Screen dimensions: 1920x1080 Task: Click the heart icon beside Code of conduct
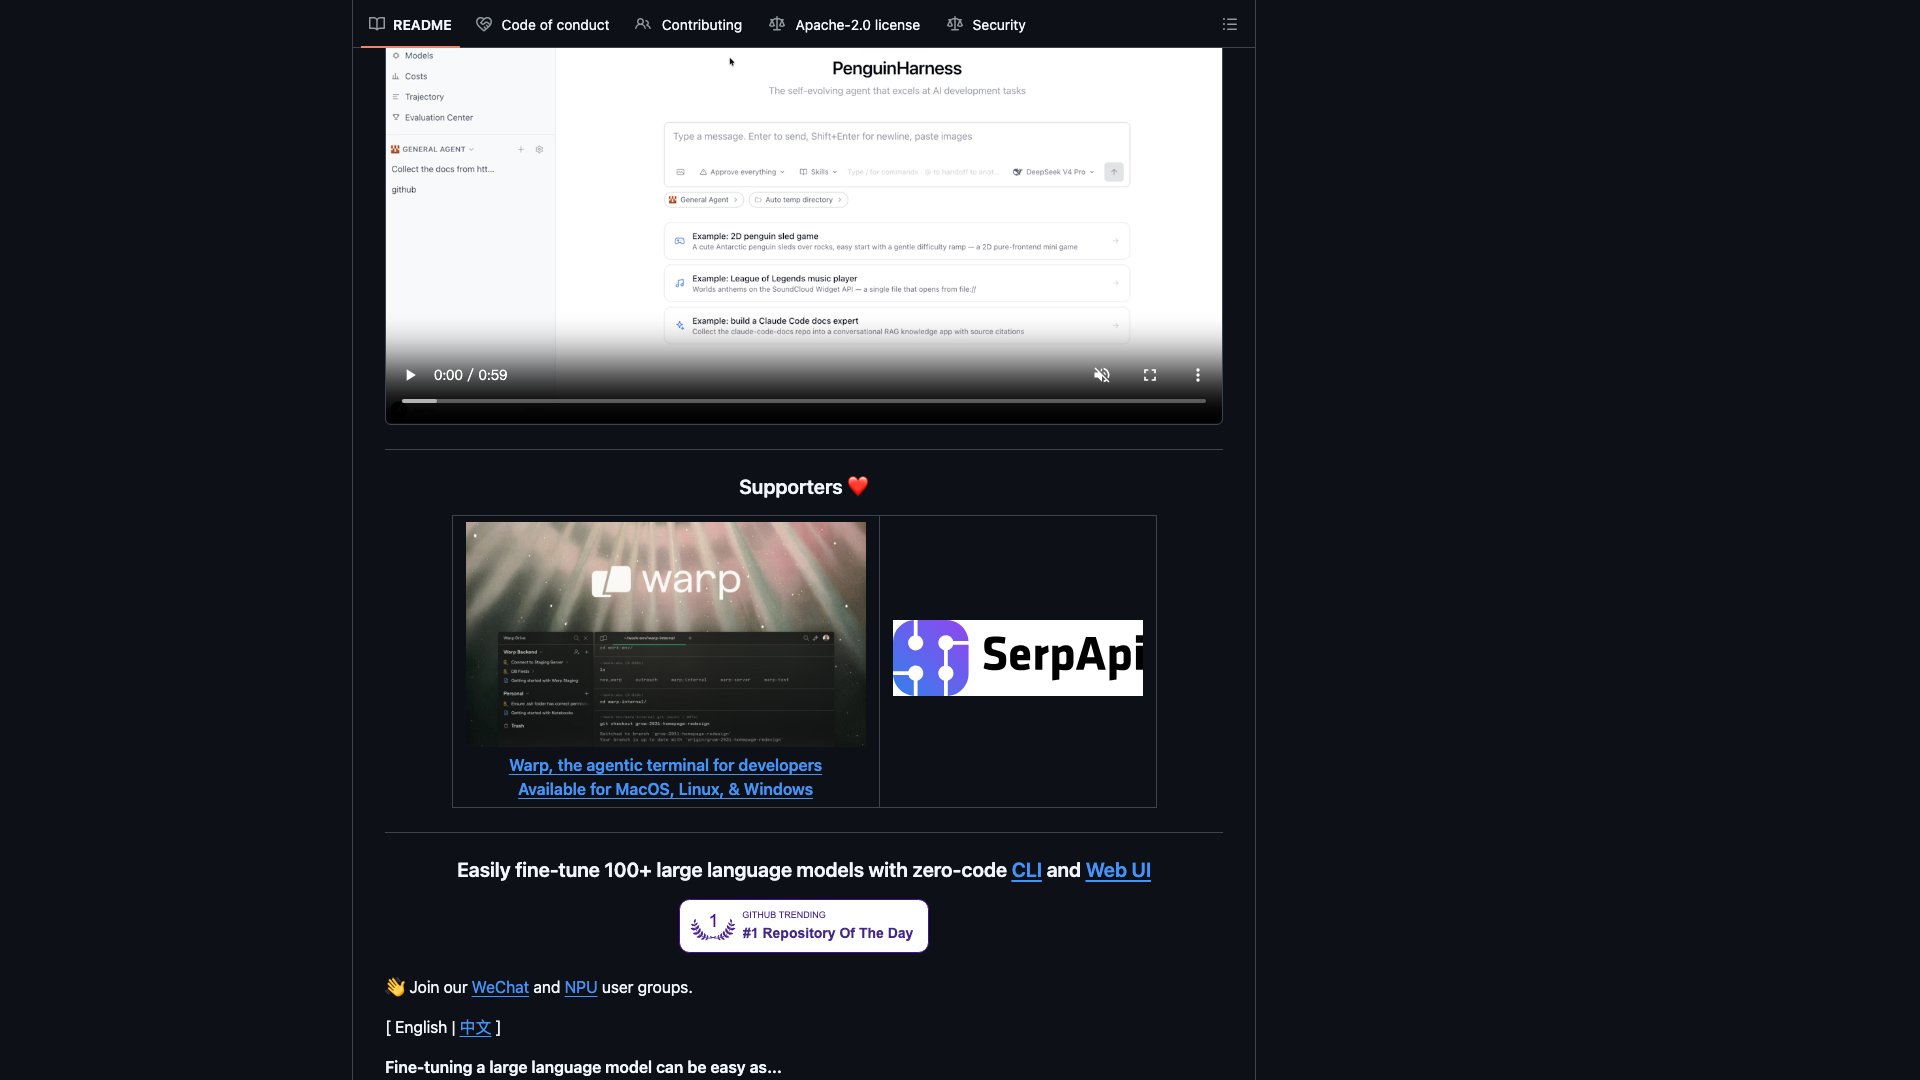tap(484, 24)
